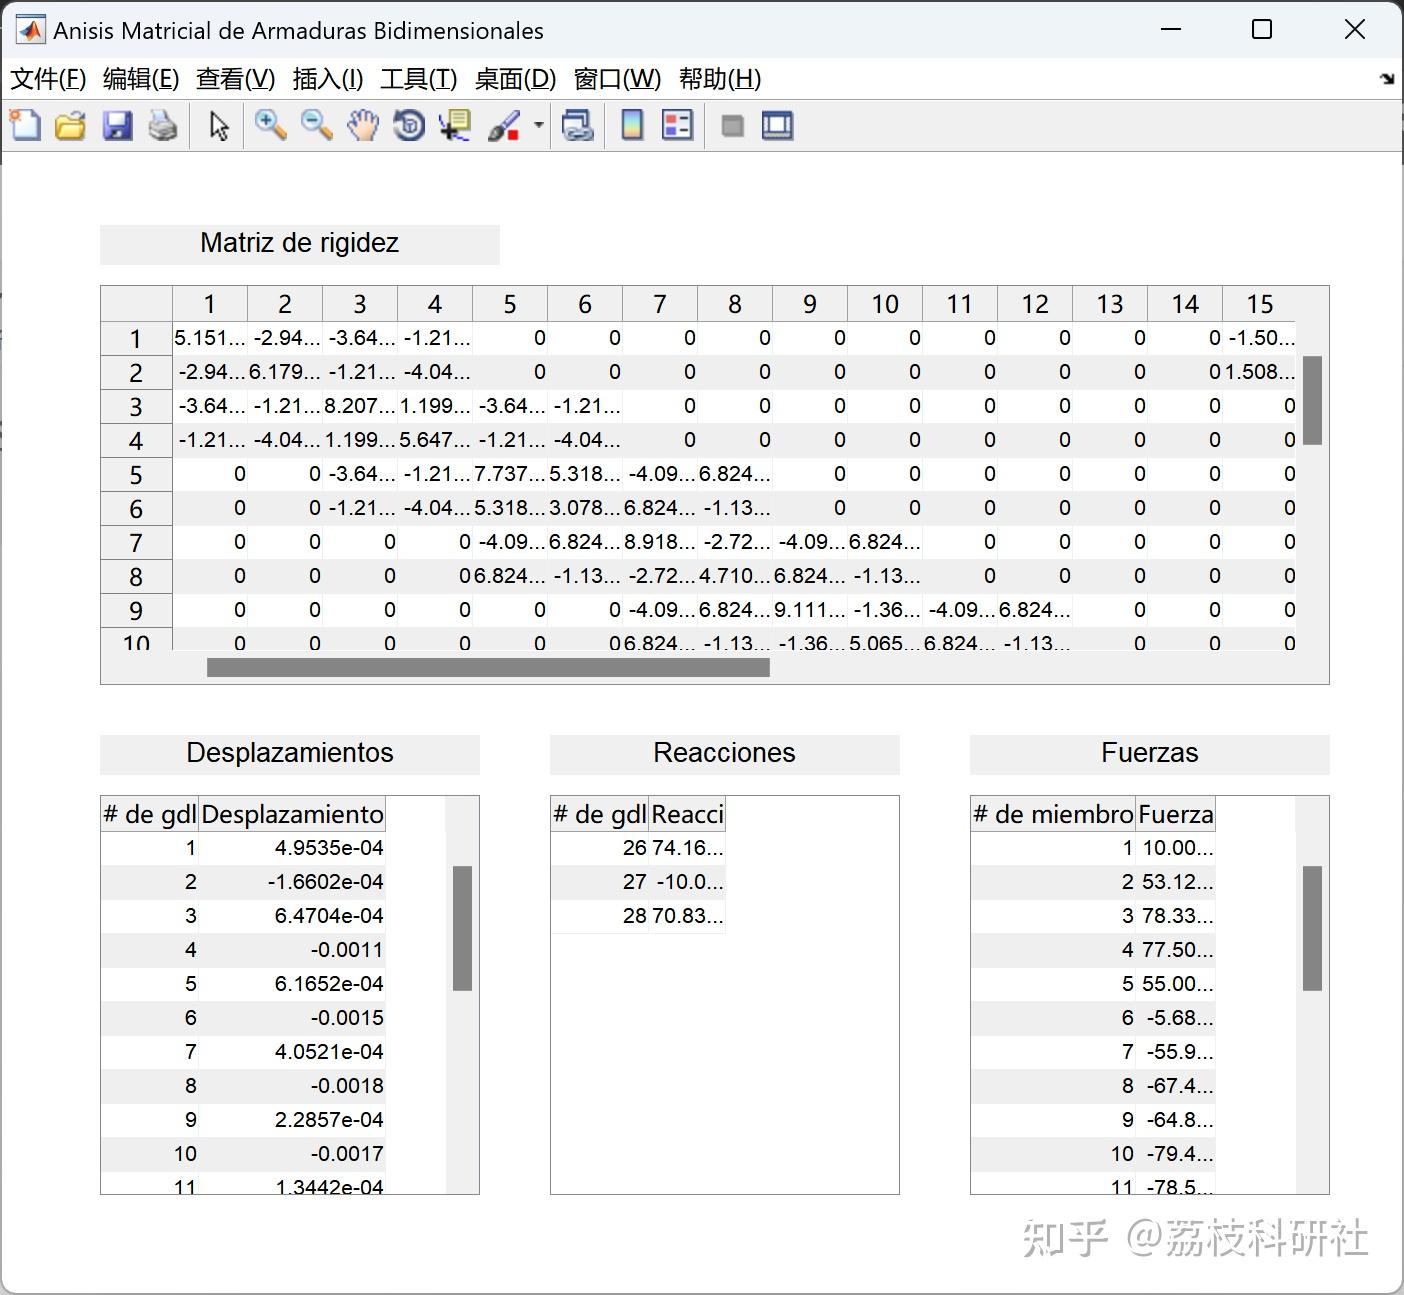Create a new figure
Image resolution: width=1404 pixels, height=1295 pixels.
pyautogui.click(x=26, y=125)
